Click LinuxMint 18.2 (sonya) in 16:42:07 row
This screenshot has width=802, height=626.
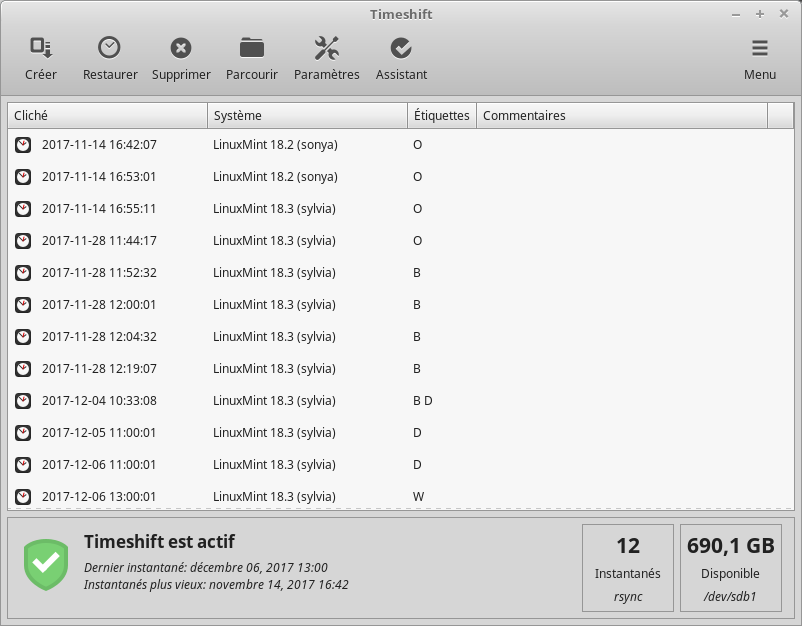275,145
